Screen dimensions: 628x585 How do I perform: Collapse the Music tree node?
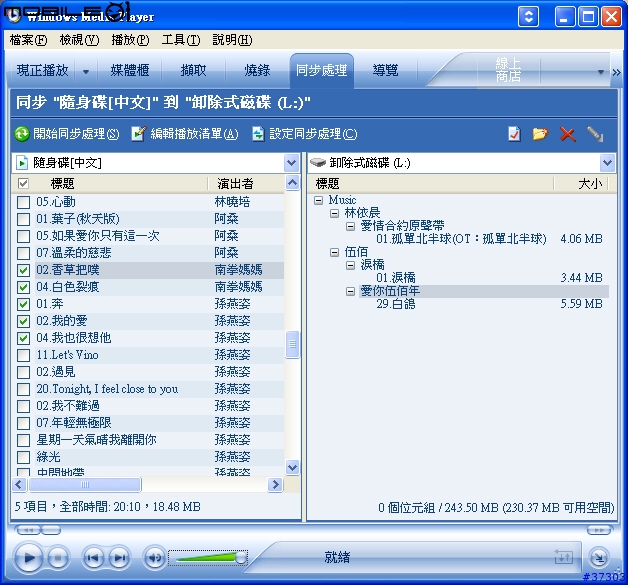[319, 200]
